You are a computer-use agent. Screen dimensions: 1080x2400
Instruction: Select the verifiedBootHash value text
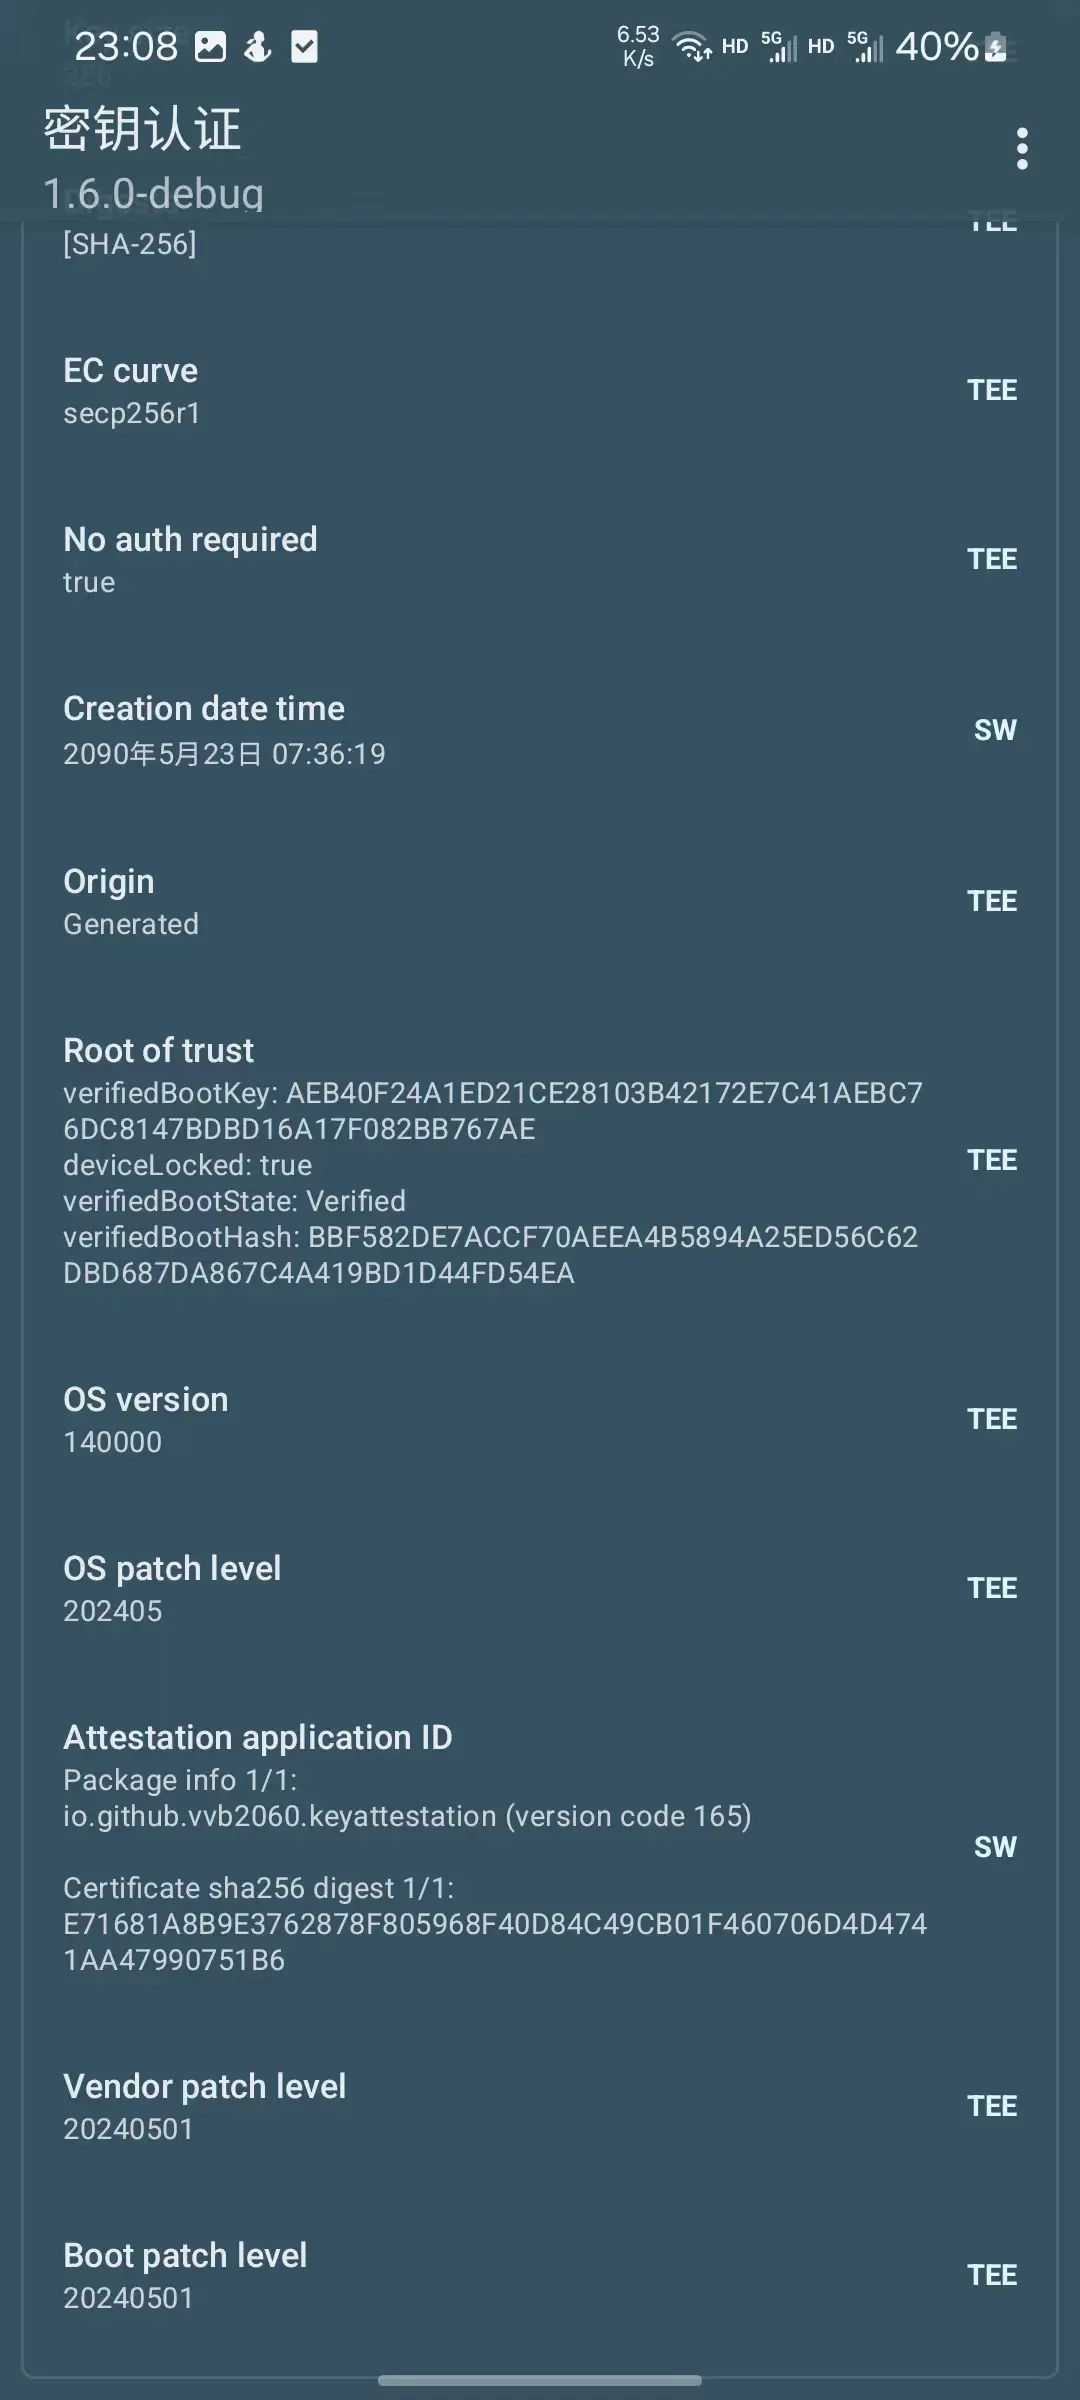pyautogui.click(x=490, y=1255)
